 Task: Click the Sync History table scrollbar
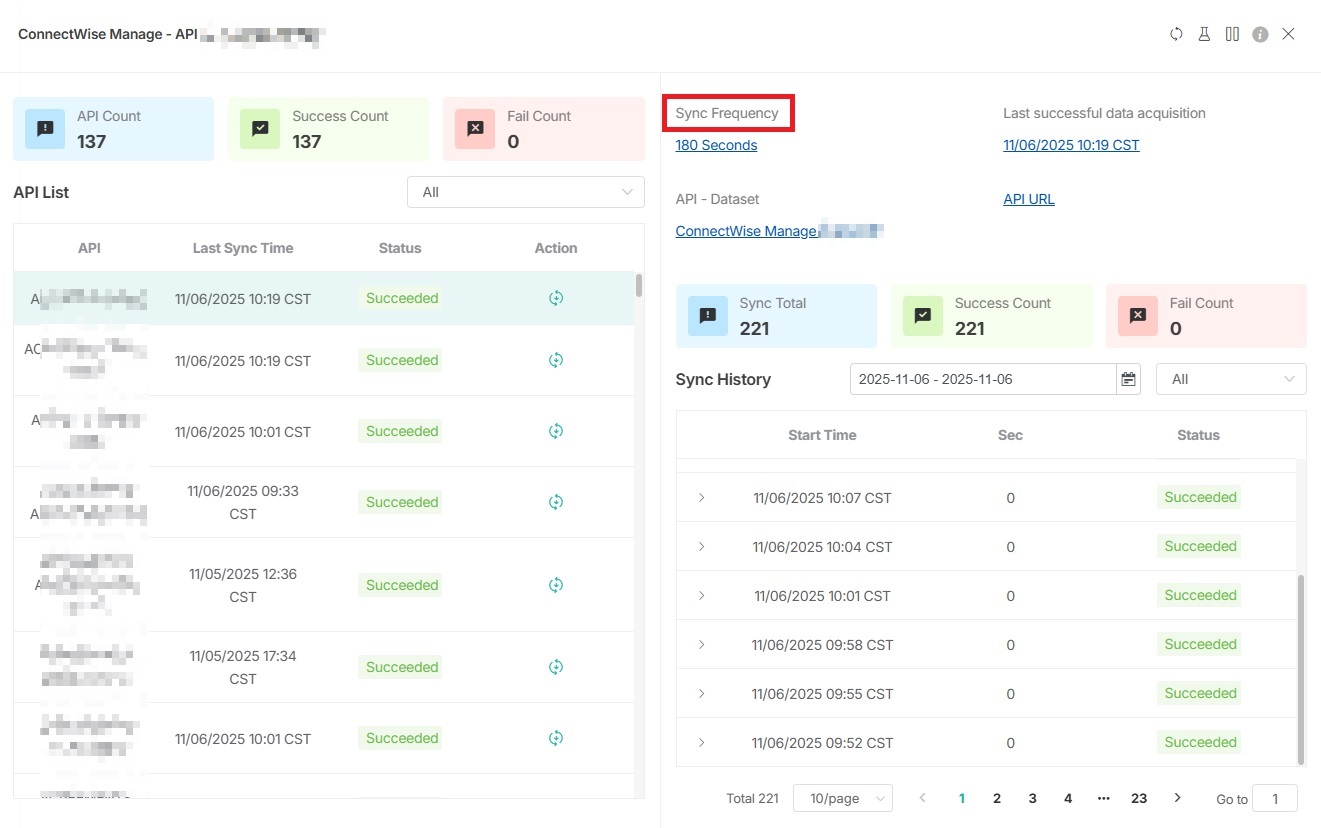pyautogui.click(x=1300, y=668)
